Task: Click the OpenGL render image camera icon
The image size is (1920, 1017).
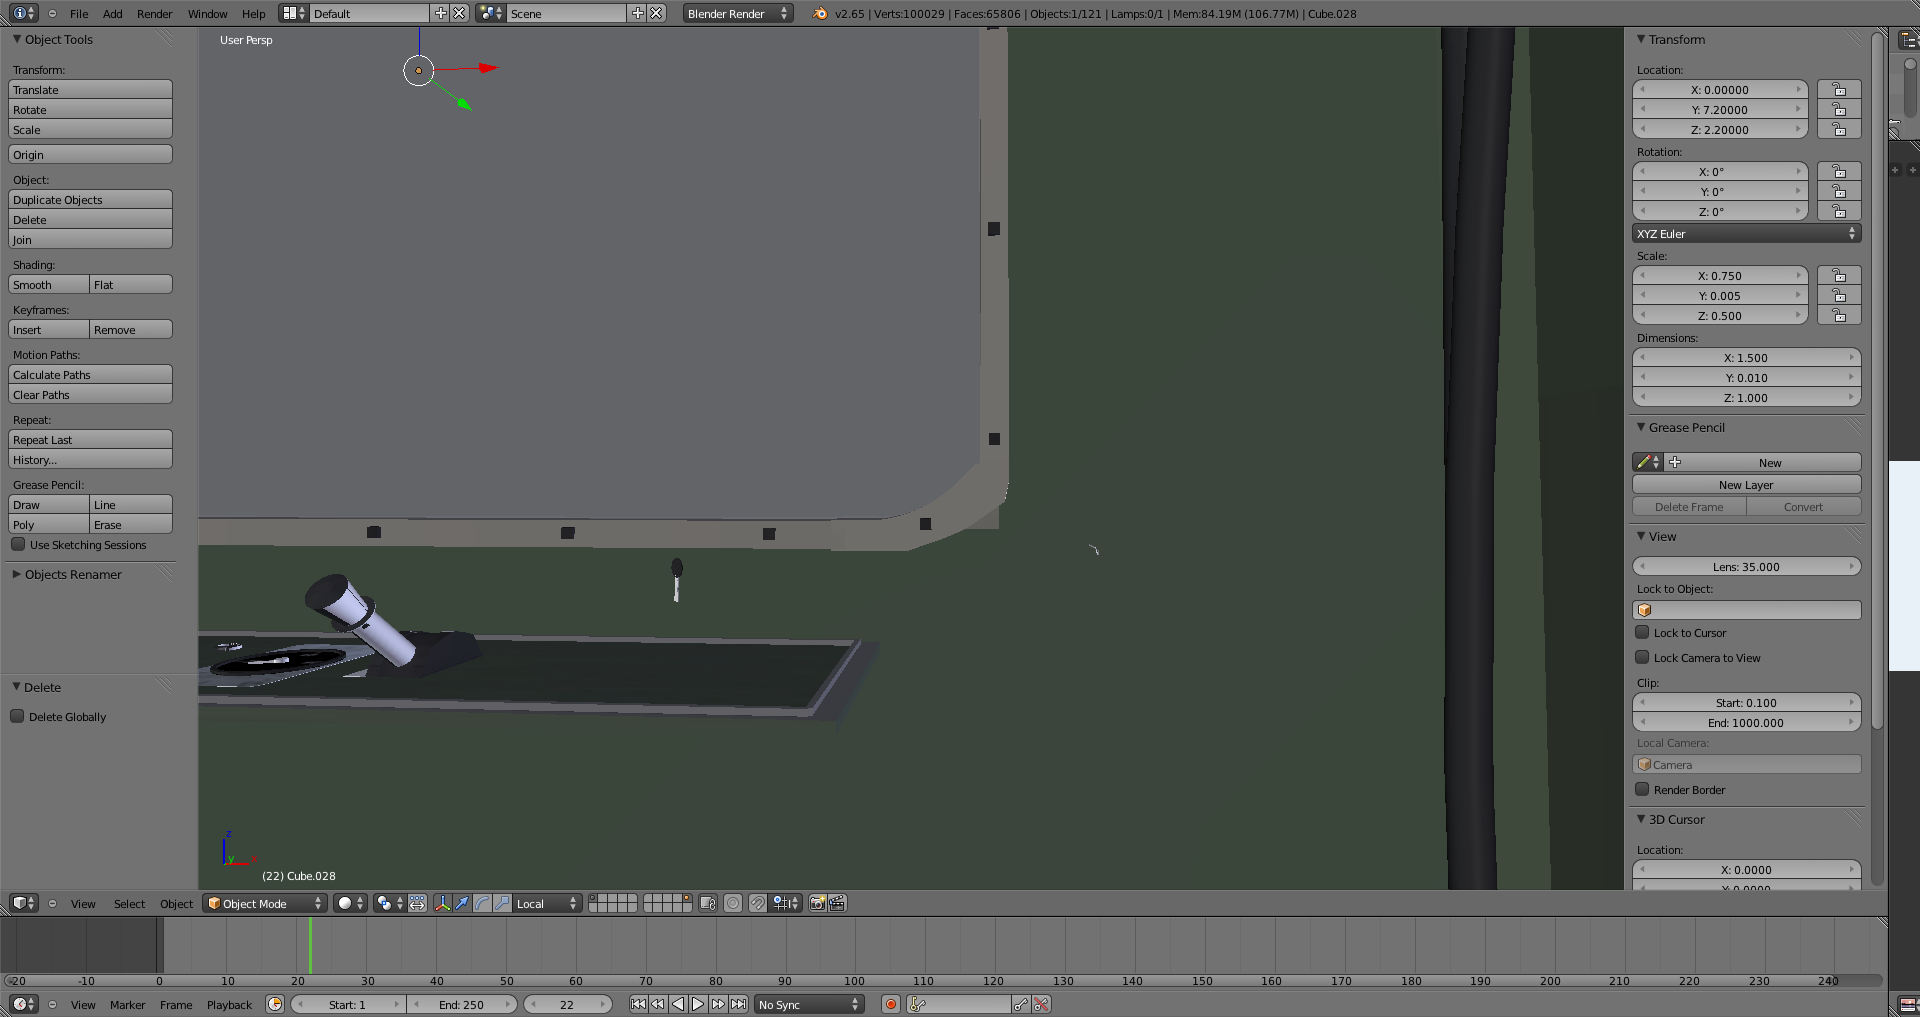Action: (x=817, y=903)
